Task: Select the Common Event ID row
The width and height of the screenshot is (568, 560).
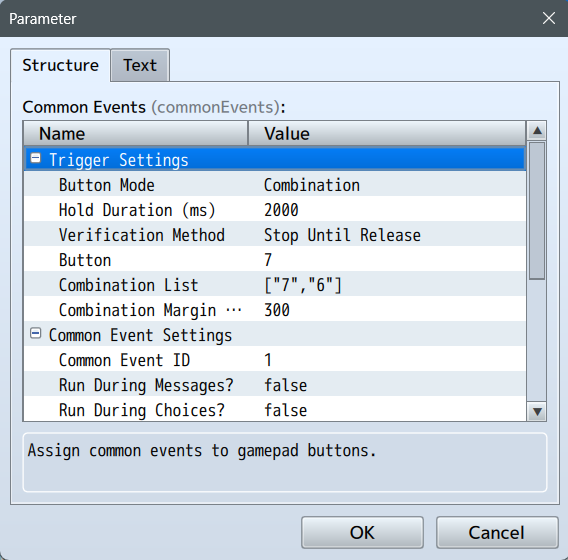Action: 275,359
